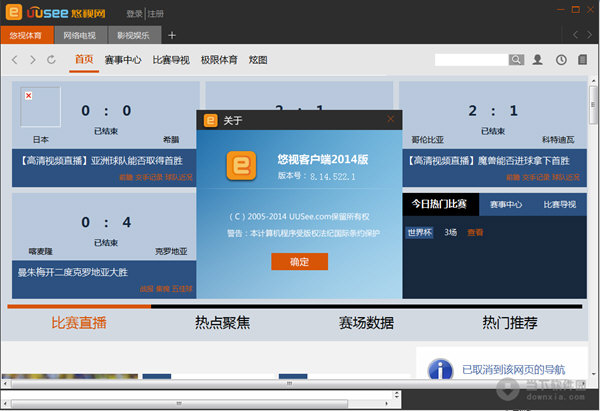
Task: Click the magnifier search icon
Action: pyautogui.click(x=516, y=60)
